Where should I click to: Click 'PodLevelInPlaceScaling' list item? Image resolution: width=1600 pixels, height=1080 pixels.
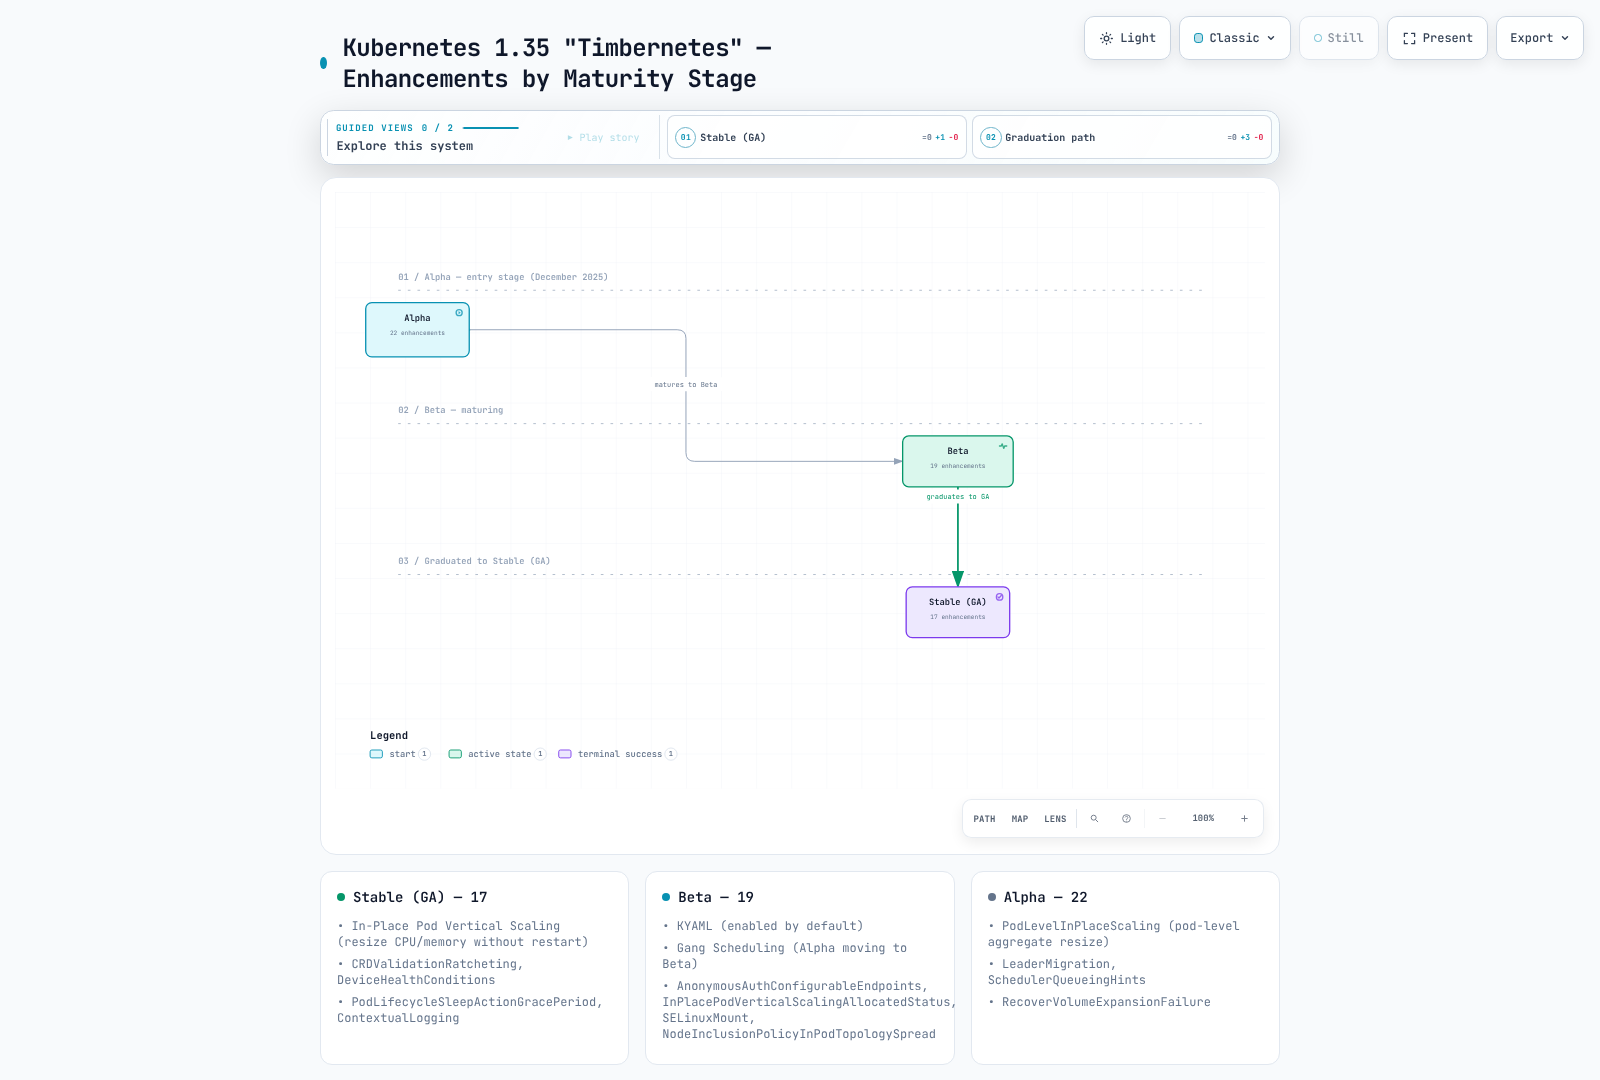[x=1114, y=934]
